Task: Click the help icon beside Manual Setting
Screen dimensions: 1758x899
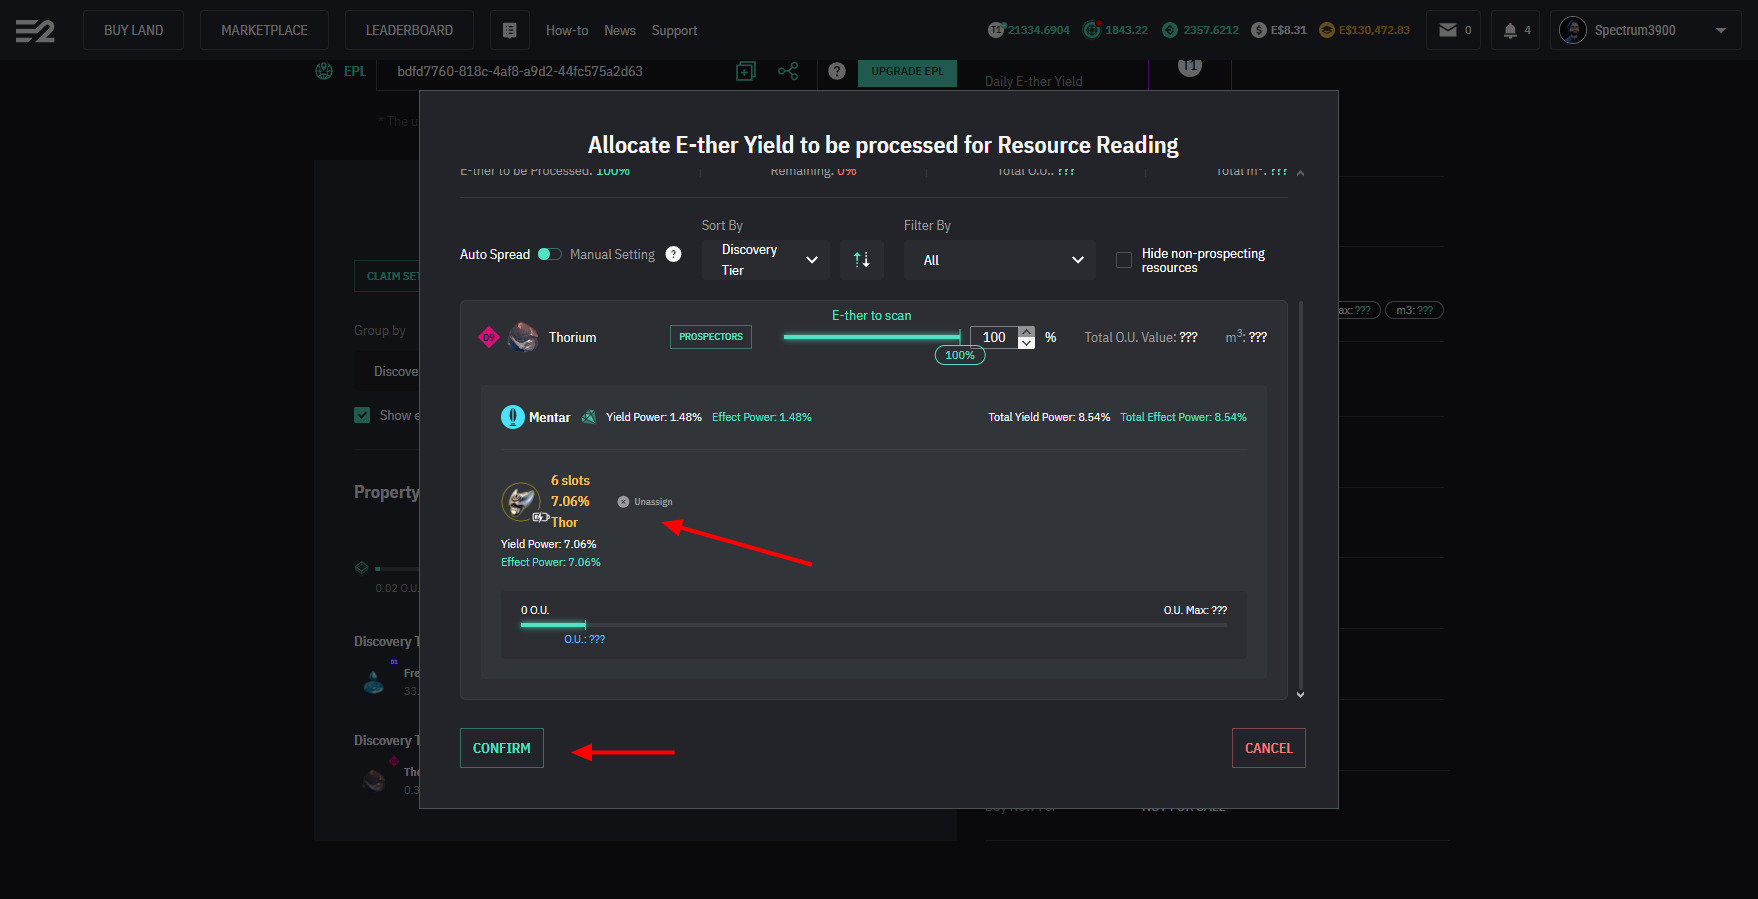Action: point(674,254)
